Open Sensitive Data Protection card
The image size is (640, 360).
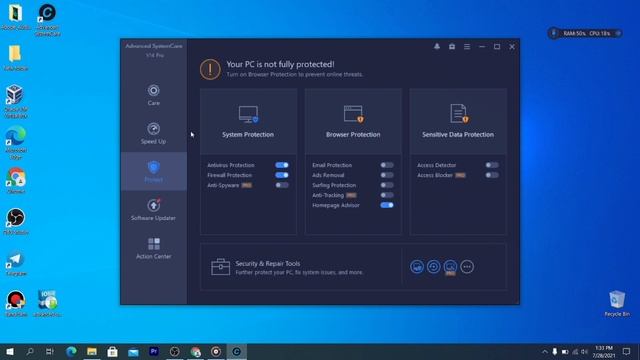tap(458, 122)
